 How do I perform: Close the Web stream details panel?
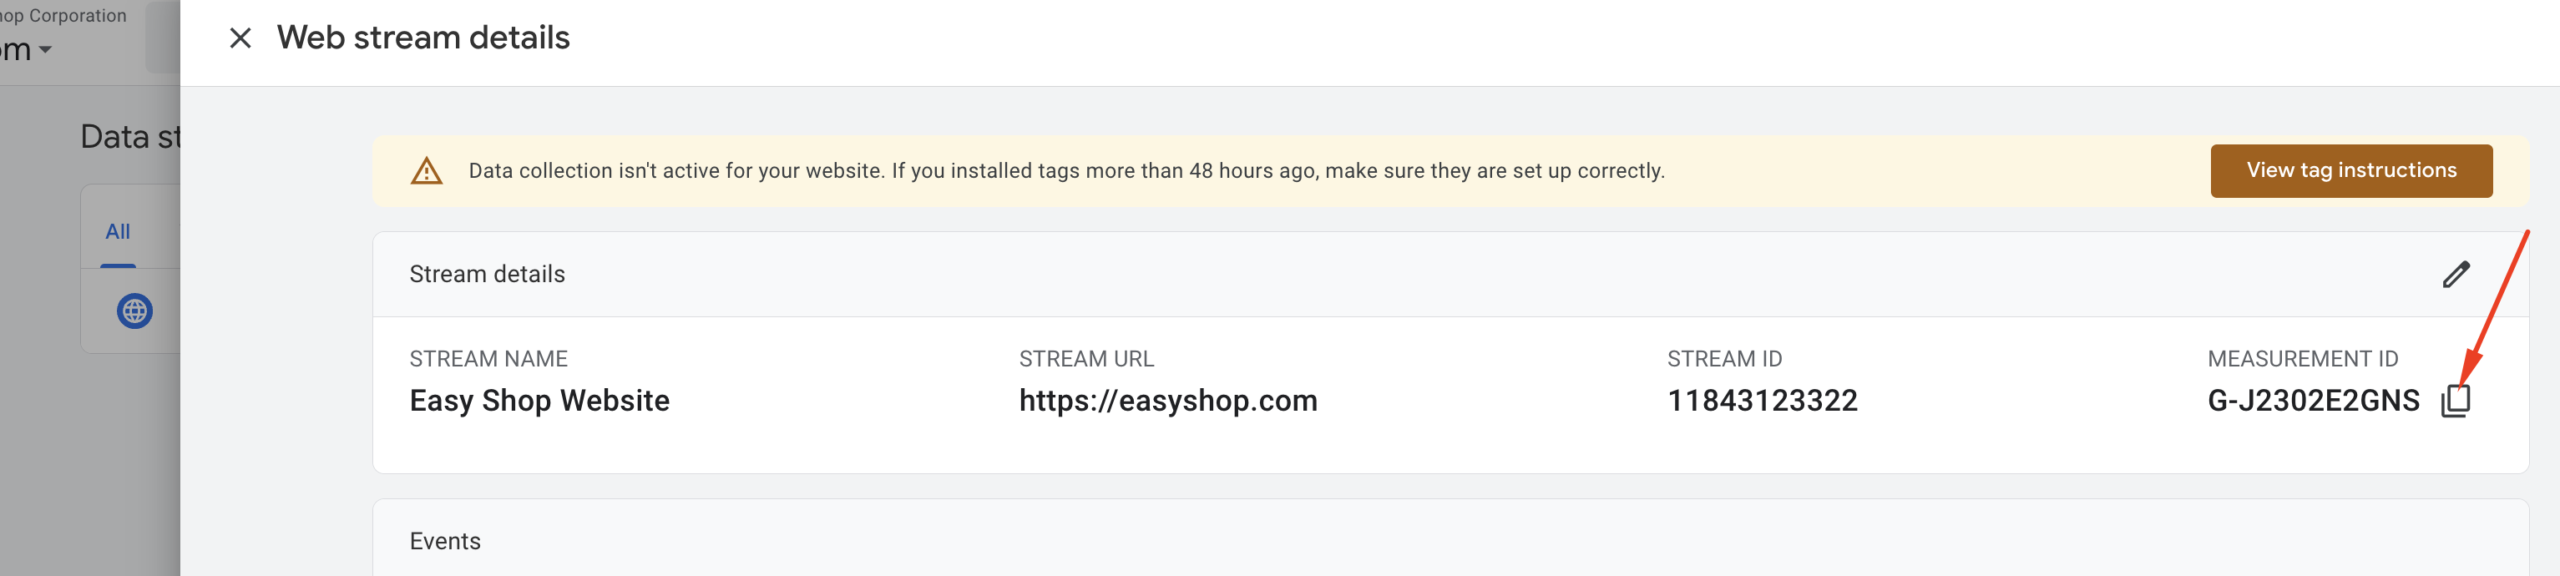(240, 38)
